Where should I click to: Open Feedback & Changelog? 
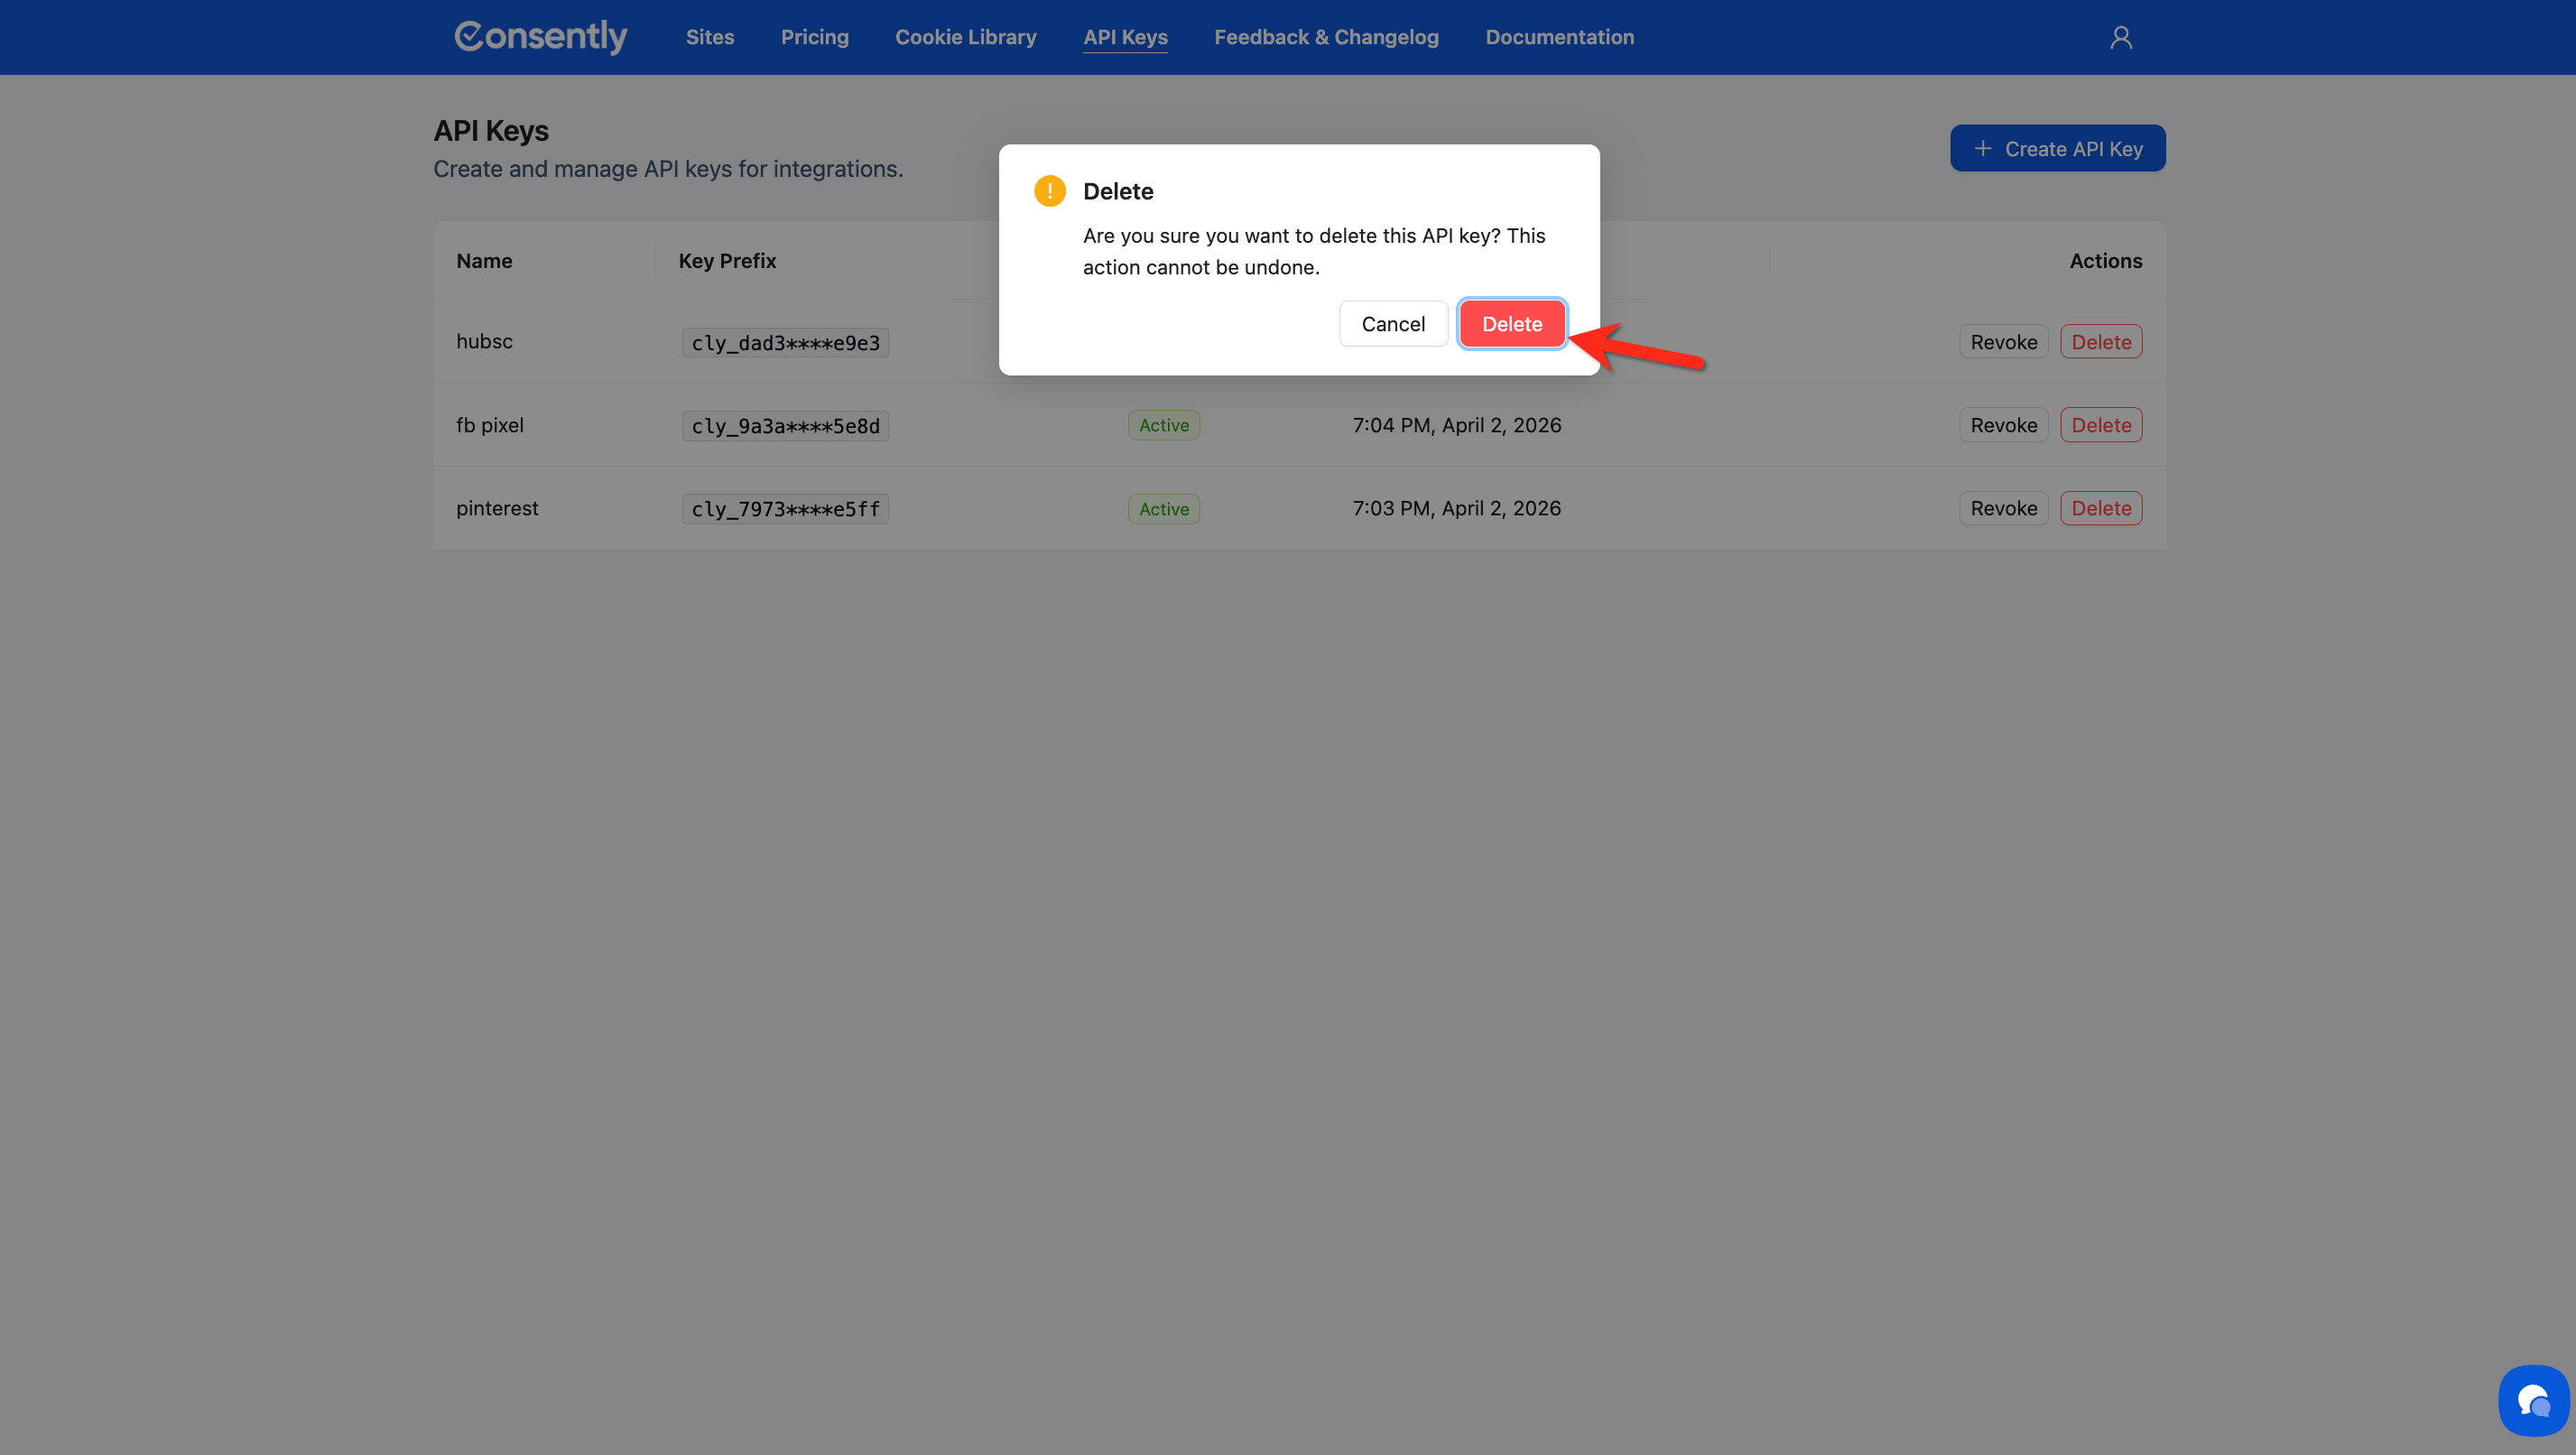(1325, 37)
